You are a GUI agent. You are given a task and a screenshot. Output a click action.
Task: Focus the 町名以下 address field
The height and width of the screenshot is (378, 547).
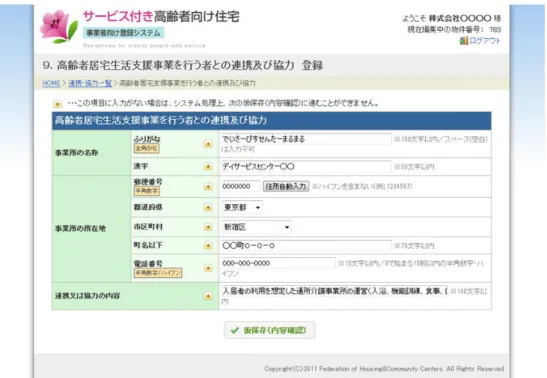click(x=306, y=245)
